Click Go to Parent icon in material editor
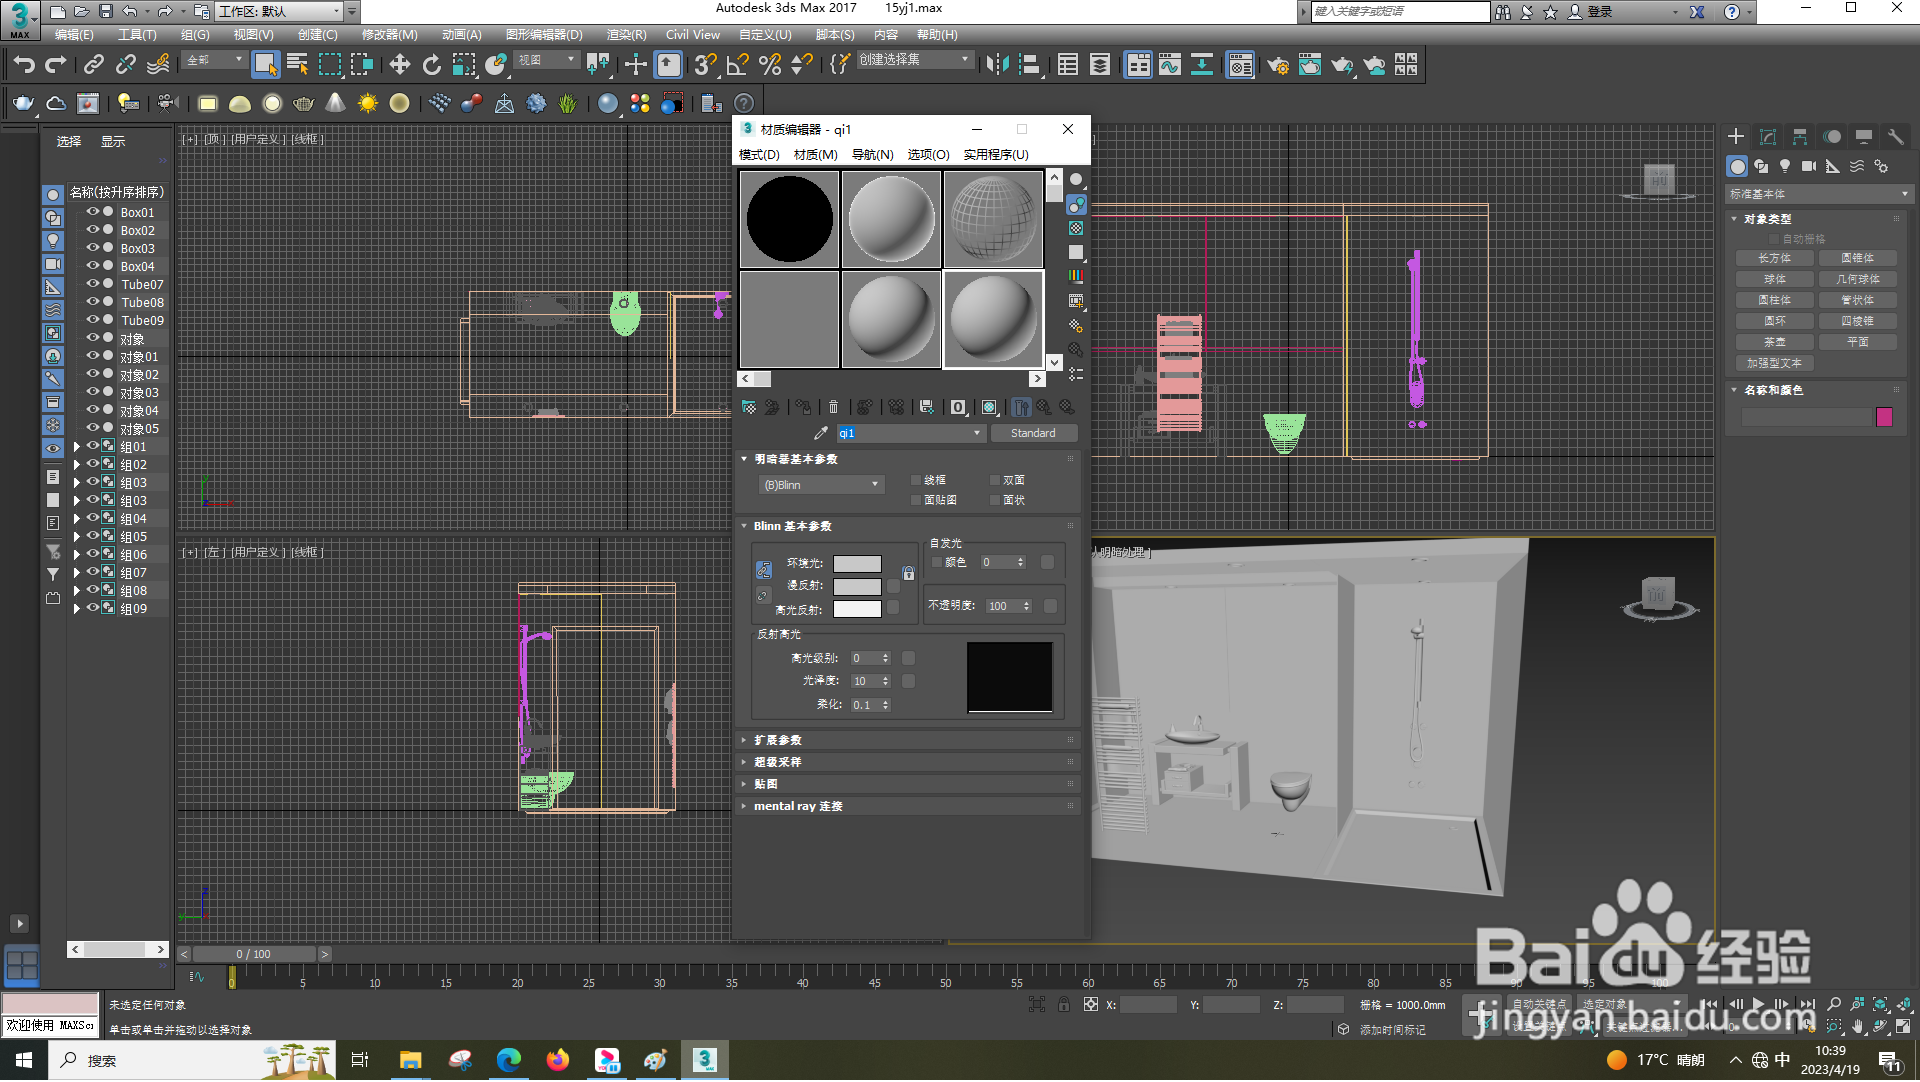This screenshot has width=1920, height=1082. 1044,407
